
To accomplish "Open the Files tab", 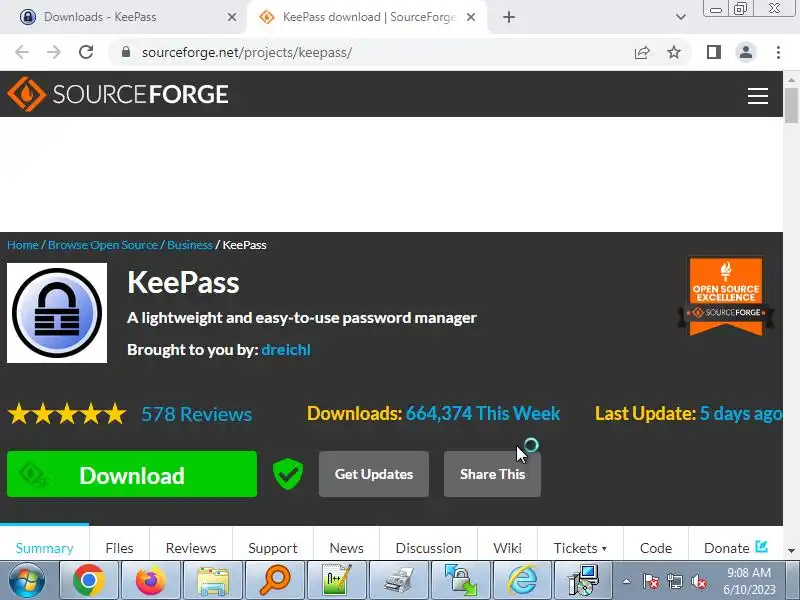I will coord(119,548).
